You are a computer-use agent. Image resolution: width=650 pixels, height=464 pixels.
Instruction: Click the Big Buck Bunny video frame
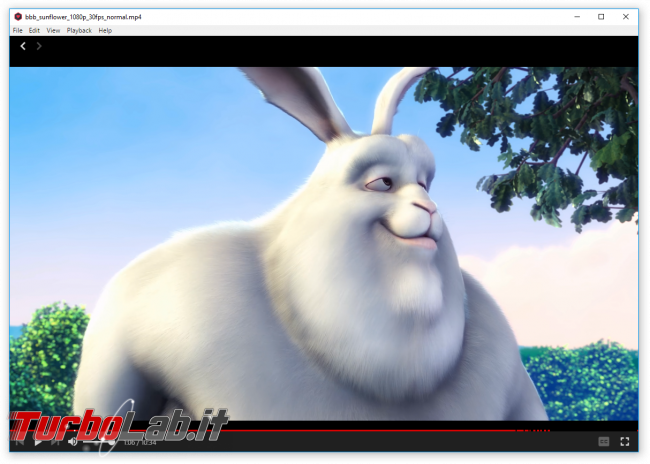(324, 244)
